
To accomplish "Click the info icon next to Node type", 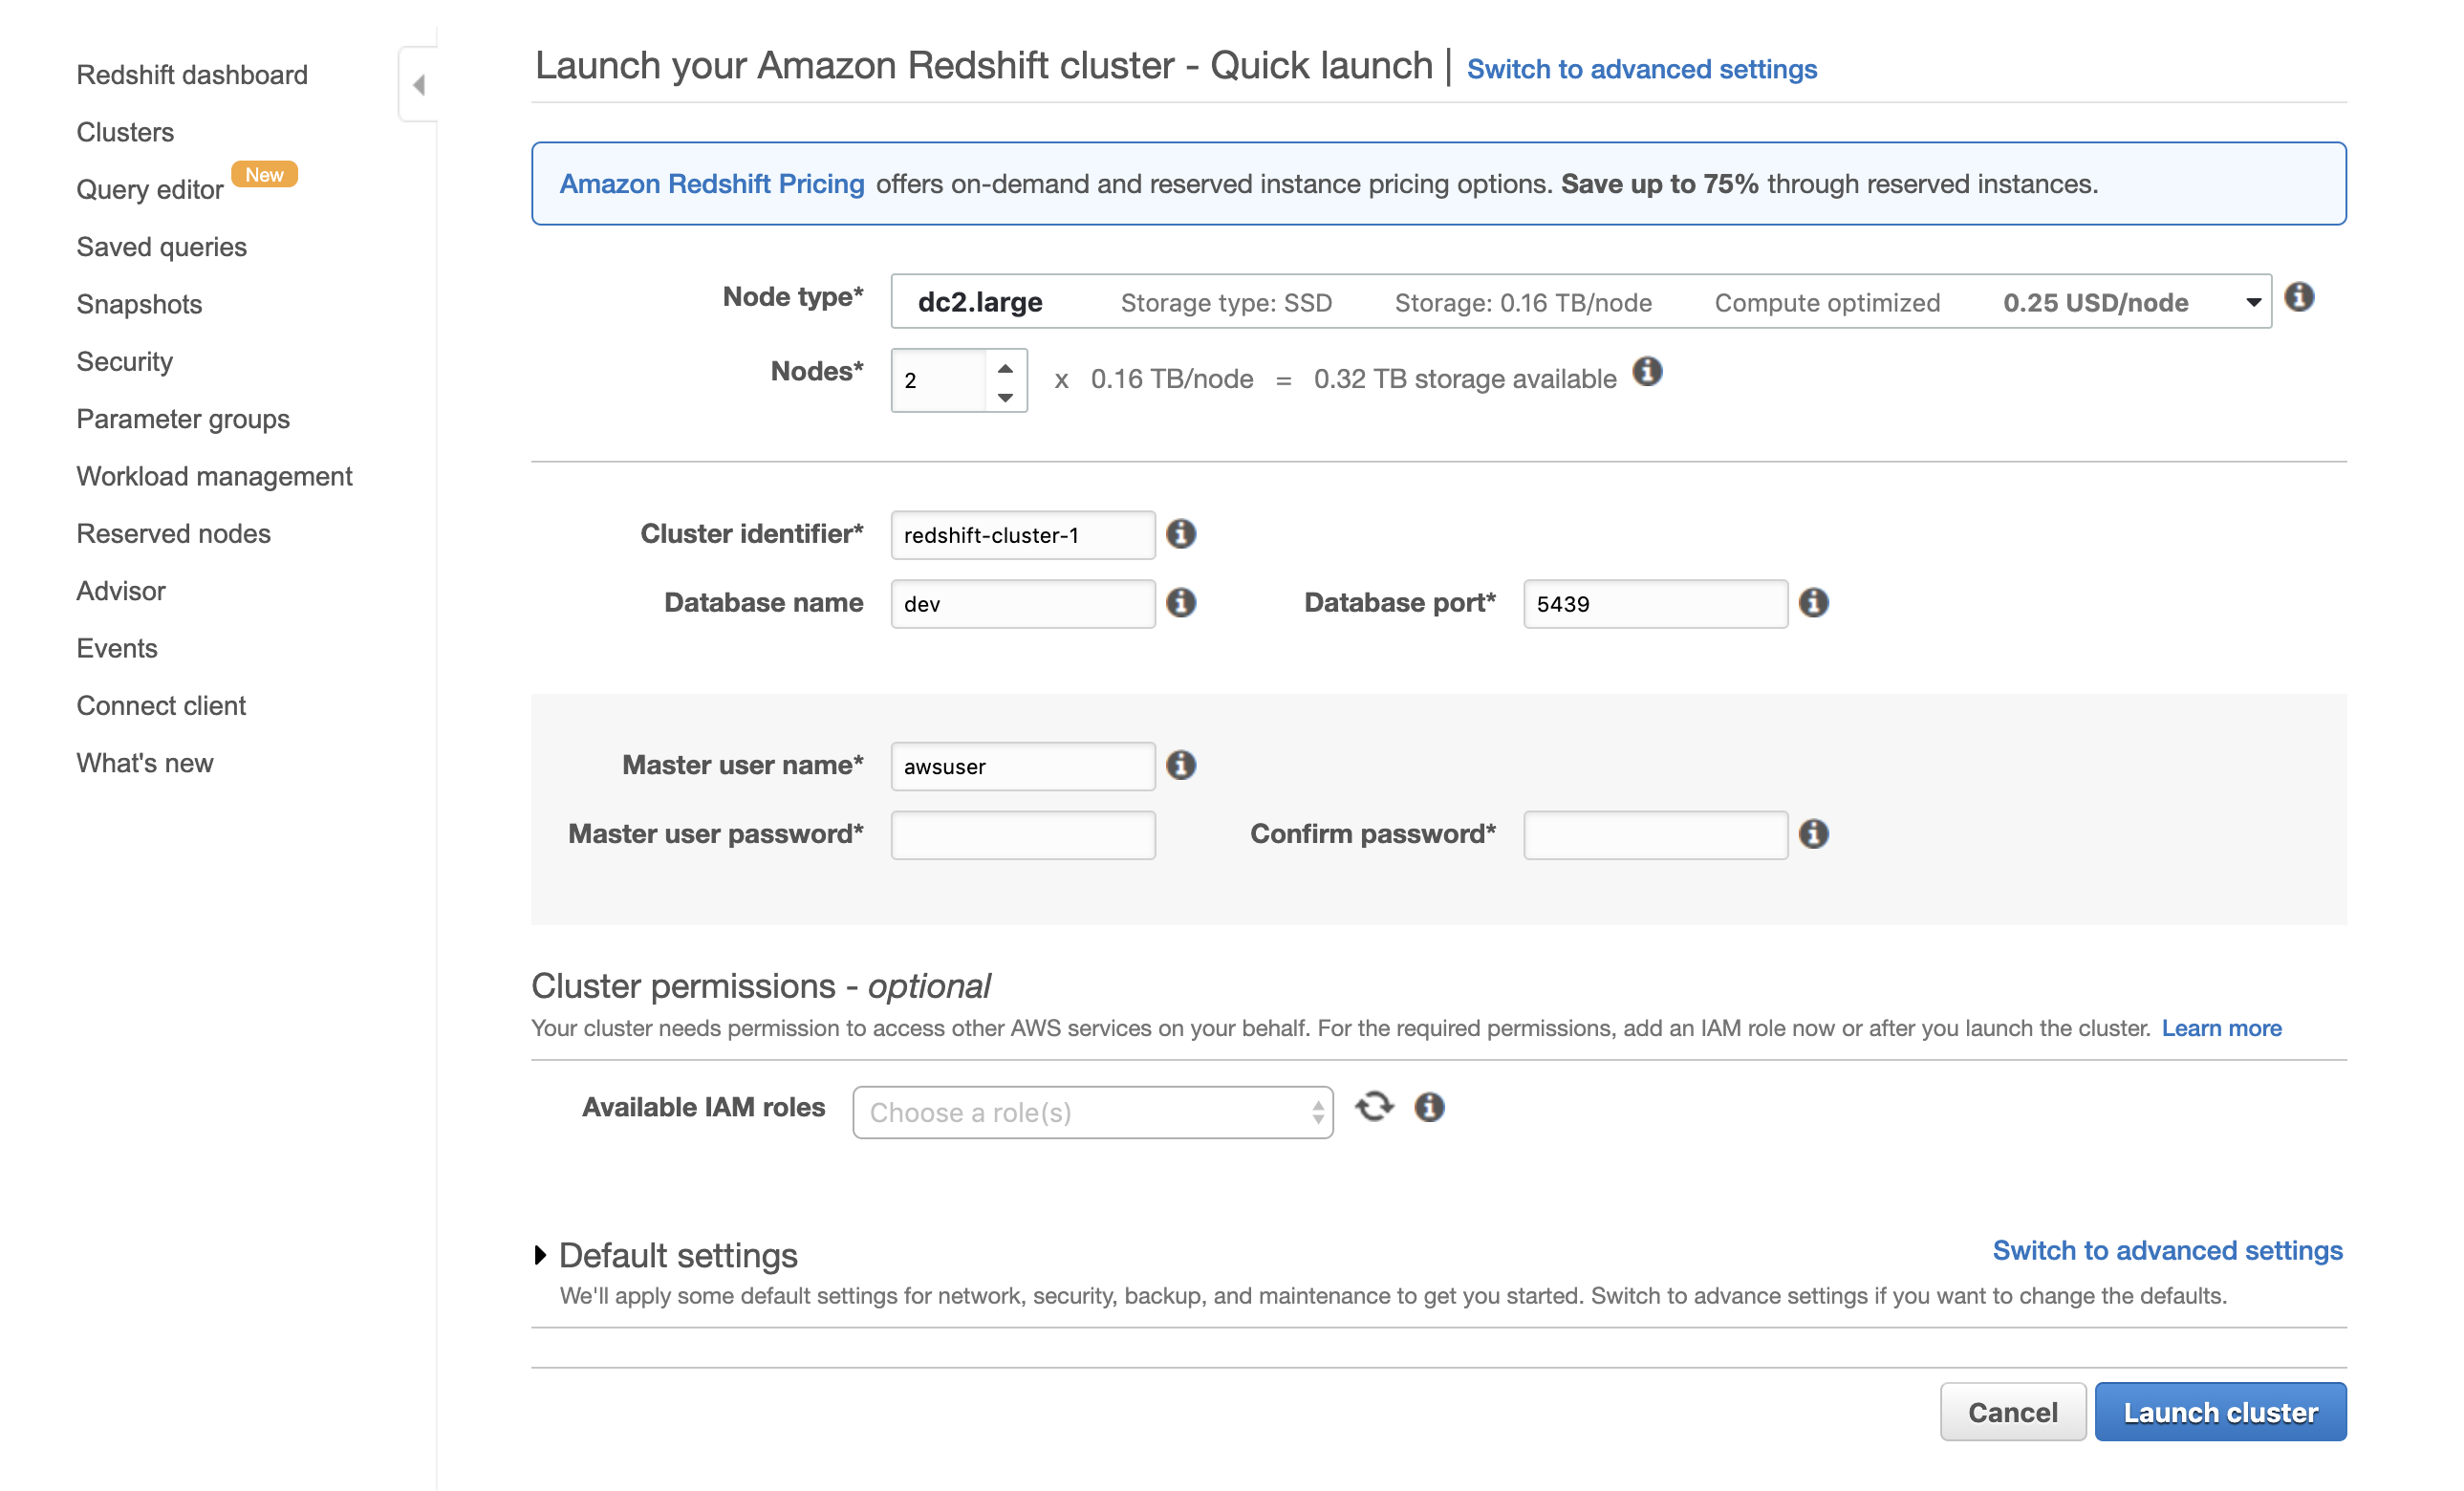I will 2299,297.
